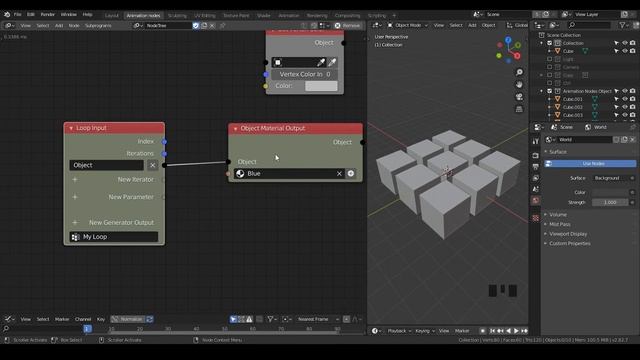Unlink the NodeTree with X icon
This screenshot has width=640, height=360.
pos(212,26)
